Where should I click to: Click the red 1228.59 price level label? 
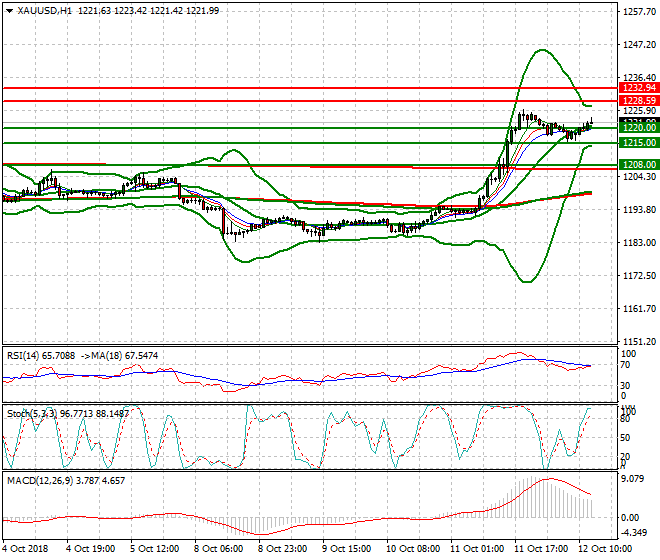[x=637, y=101]
